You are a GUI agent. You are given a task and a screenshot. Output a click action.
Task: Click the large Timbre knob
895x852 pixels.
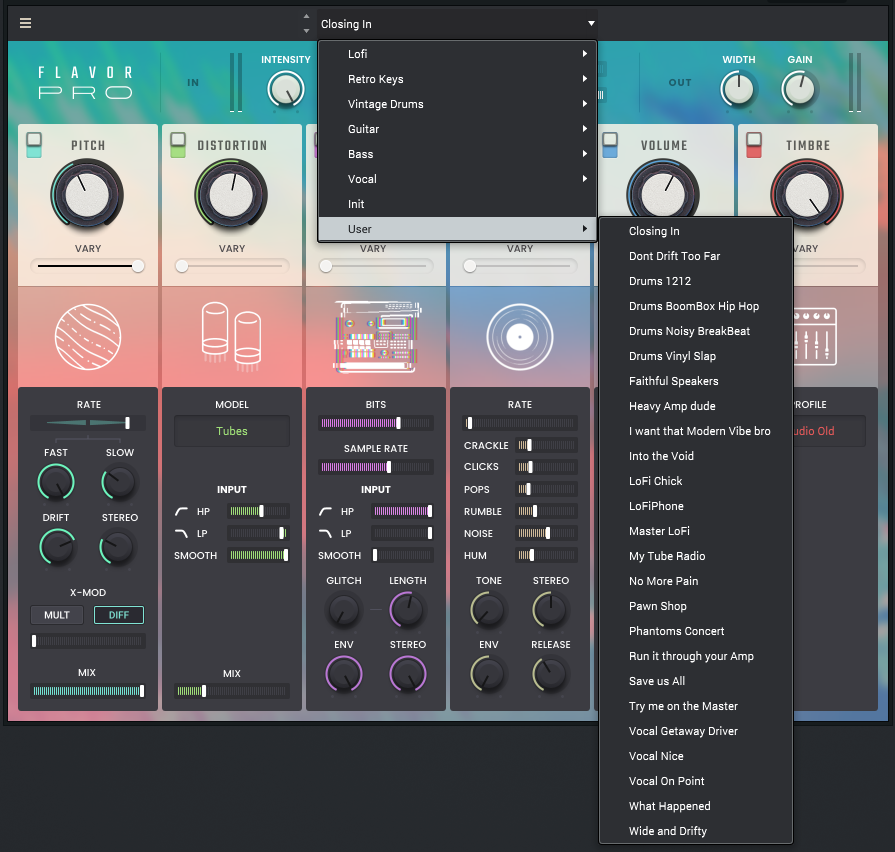click(807, 195)
